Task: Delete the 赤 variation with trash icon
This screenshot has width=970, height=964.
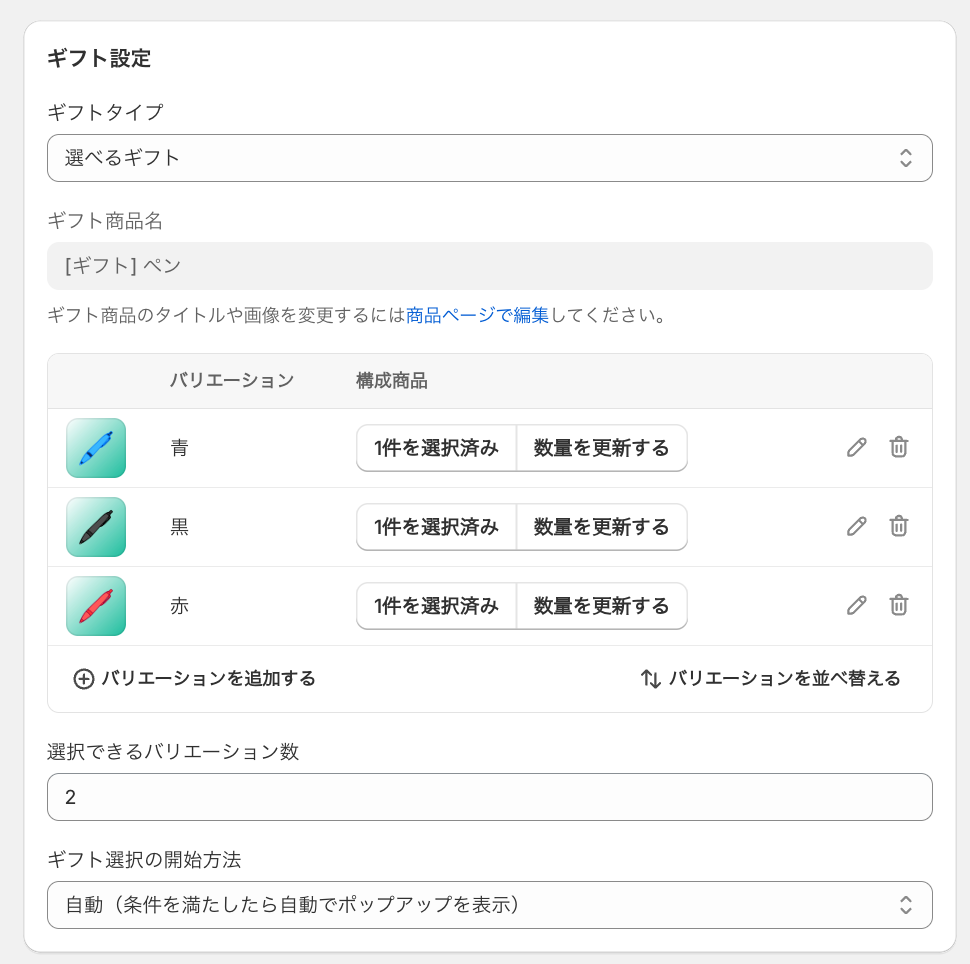Action: tap(899, 605)
